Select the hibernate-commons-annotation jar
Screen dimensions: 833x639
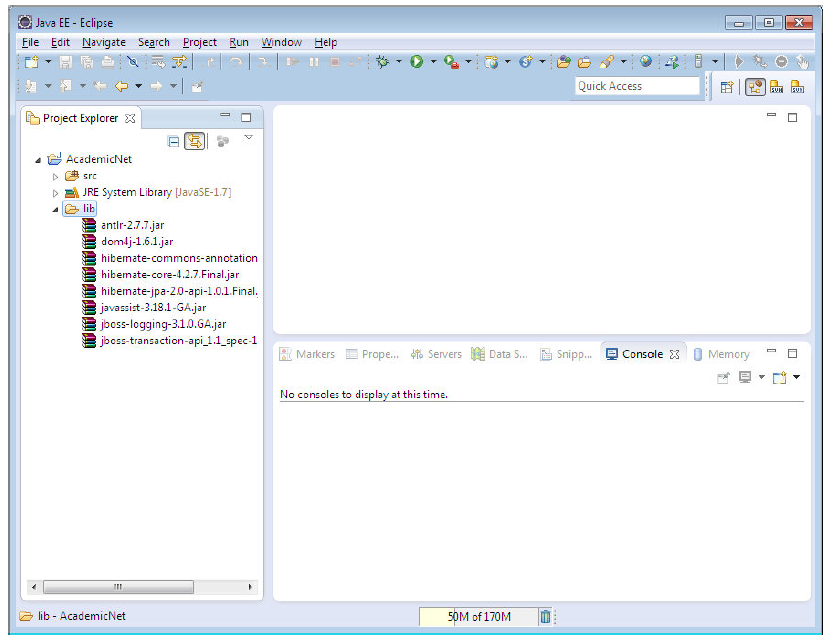179,258
